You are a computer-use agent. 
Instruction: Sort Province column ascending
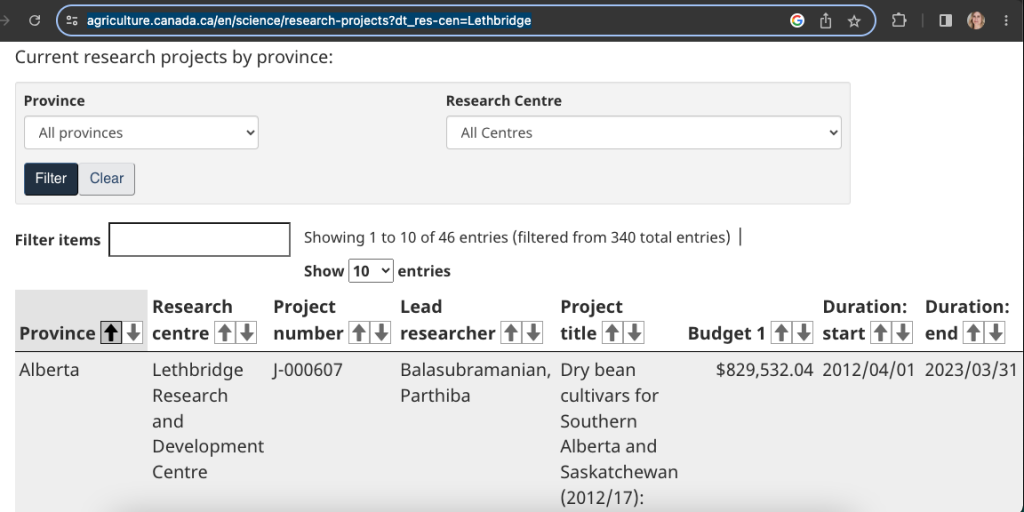111,333
